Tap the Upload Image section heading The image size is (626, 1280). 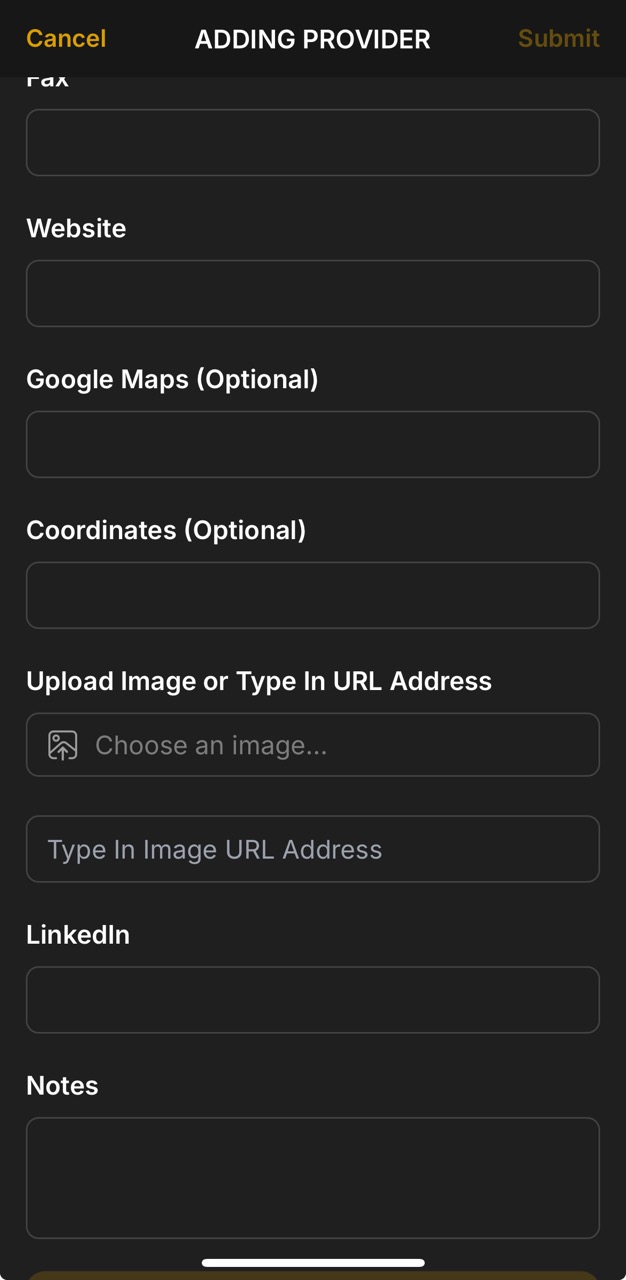tap(258, 681)
